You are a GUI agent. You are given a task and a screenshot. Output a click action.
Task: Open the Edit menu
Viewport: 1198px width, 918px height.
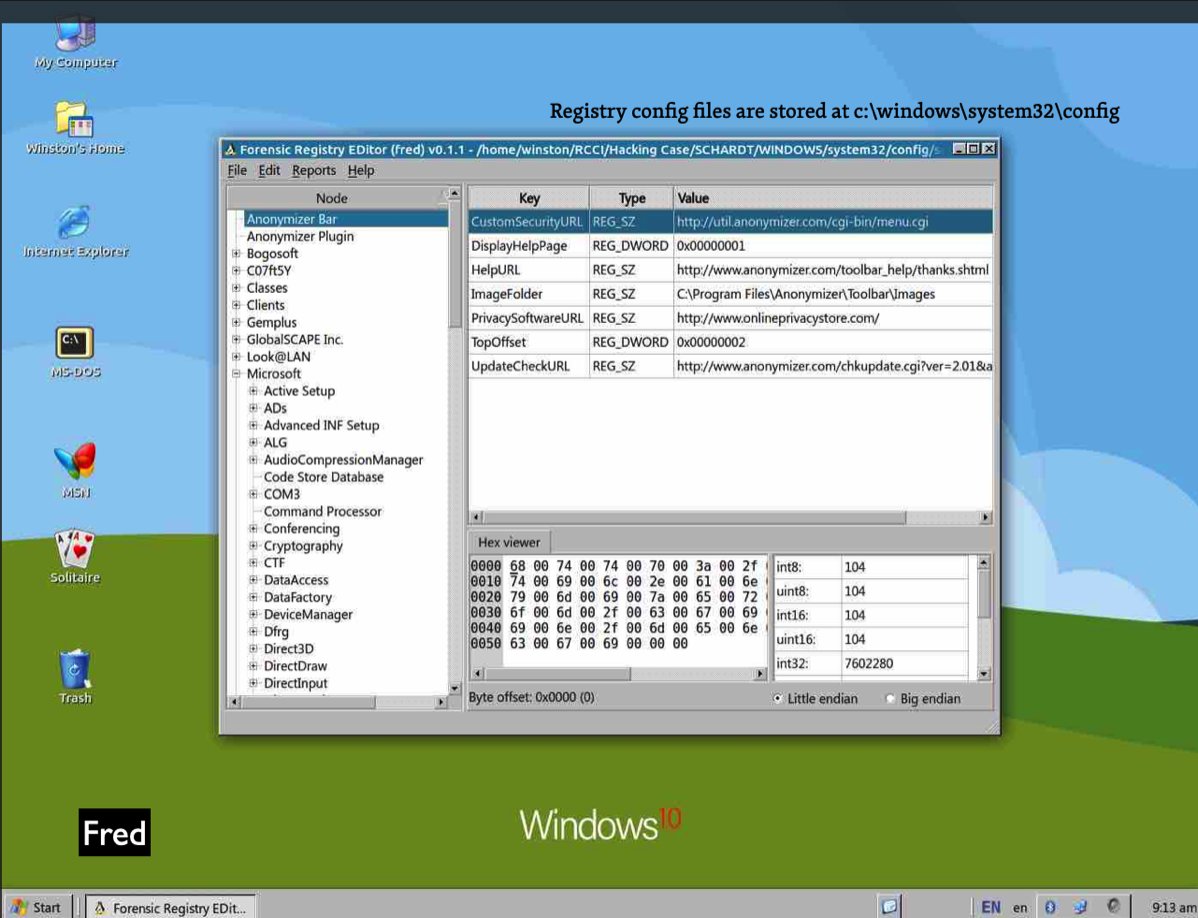[x=269, y=170]
